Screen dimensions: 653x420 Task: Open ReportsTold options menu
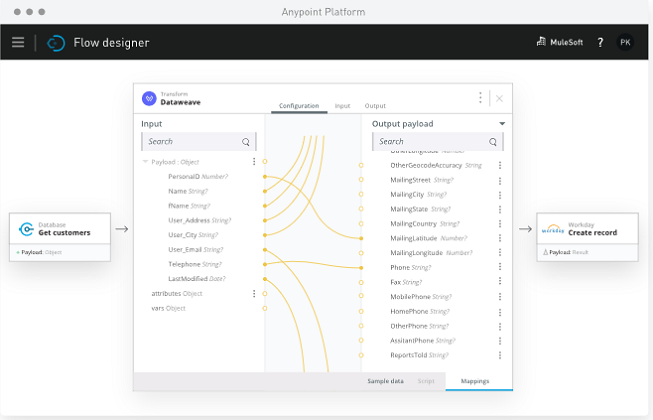(500, 355)
